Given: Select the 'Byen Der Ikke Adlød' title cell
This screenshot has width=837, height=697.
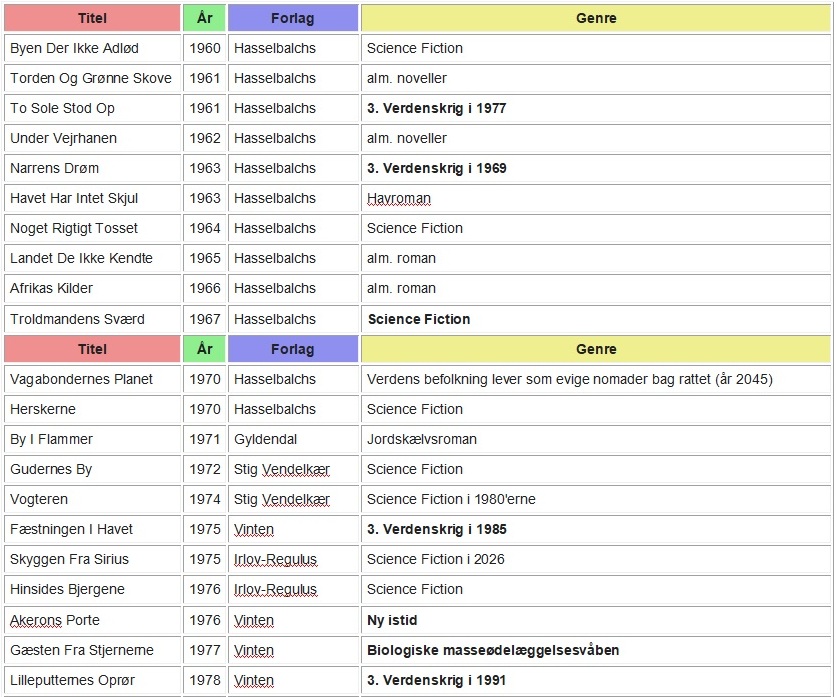Looking at the screenshot, I should click(73, 48).
